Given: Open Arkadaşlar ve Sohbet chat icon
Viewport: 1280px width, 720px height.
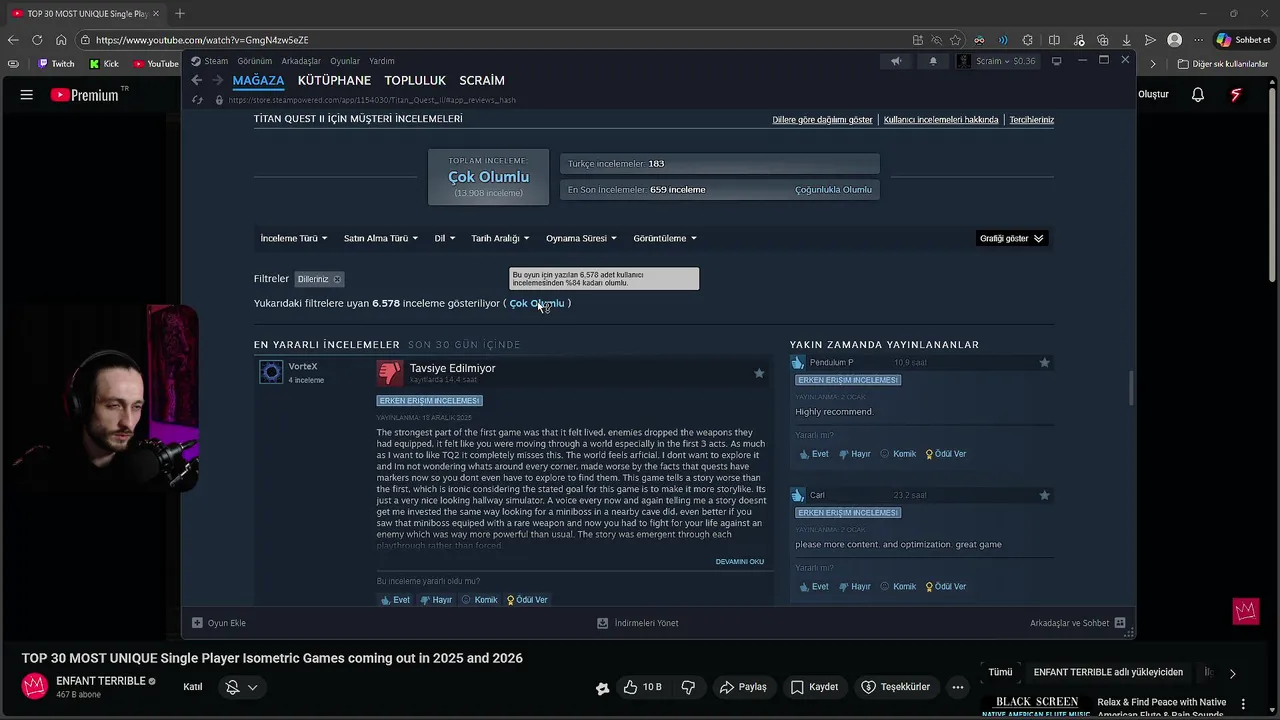Looking at the screenshot, I should tap(1120, 623).
